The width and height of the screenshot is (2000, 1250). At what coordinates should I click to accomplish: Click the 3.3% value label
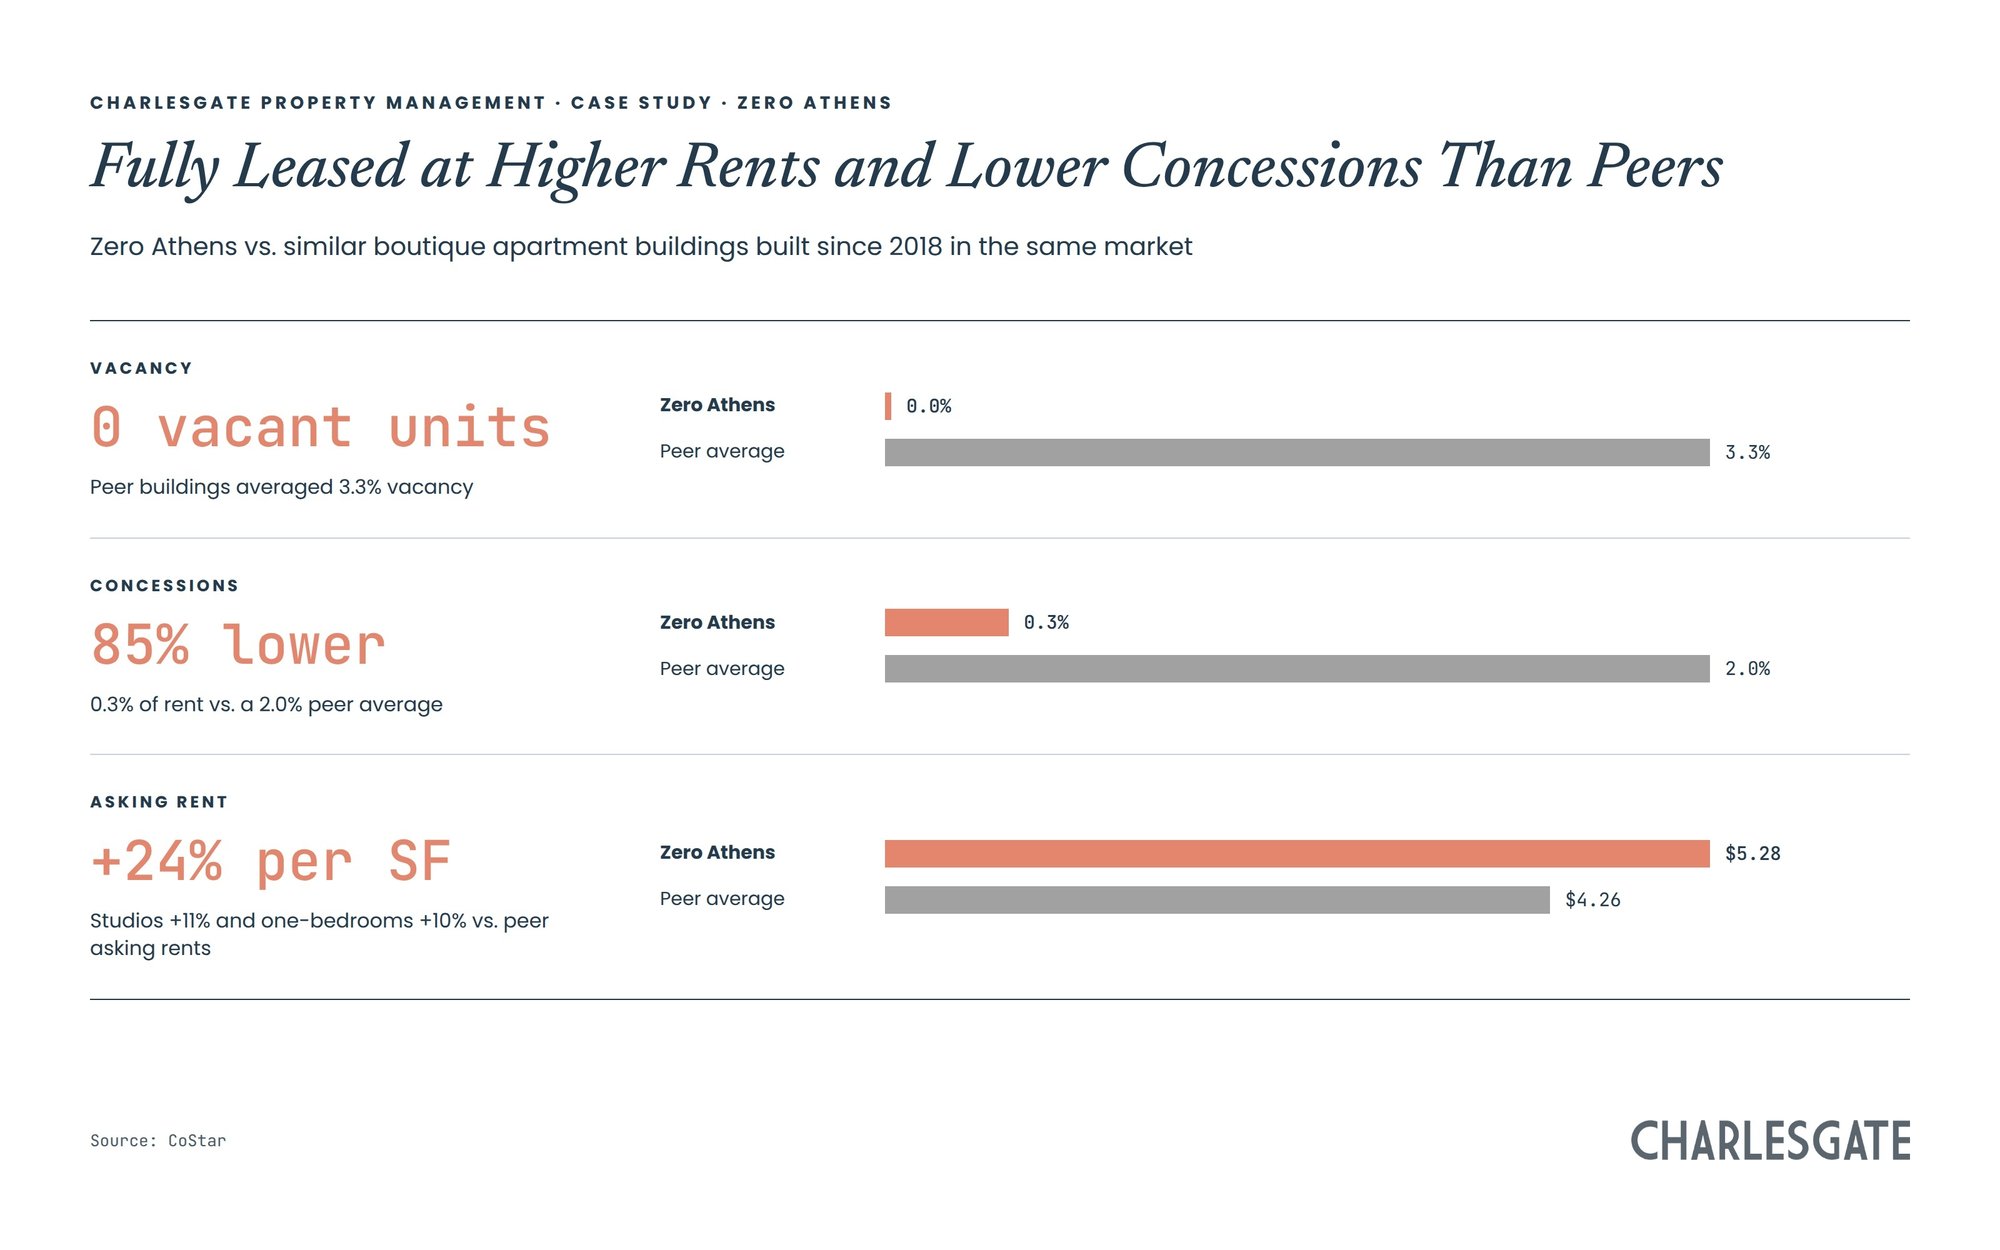pos(1747,452)
